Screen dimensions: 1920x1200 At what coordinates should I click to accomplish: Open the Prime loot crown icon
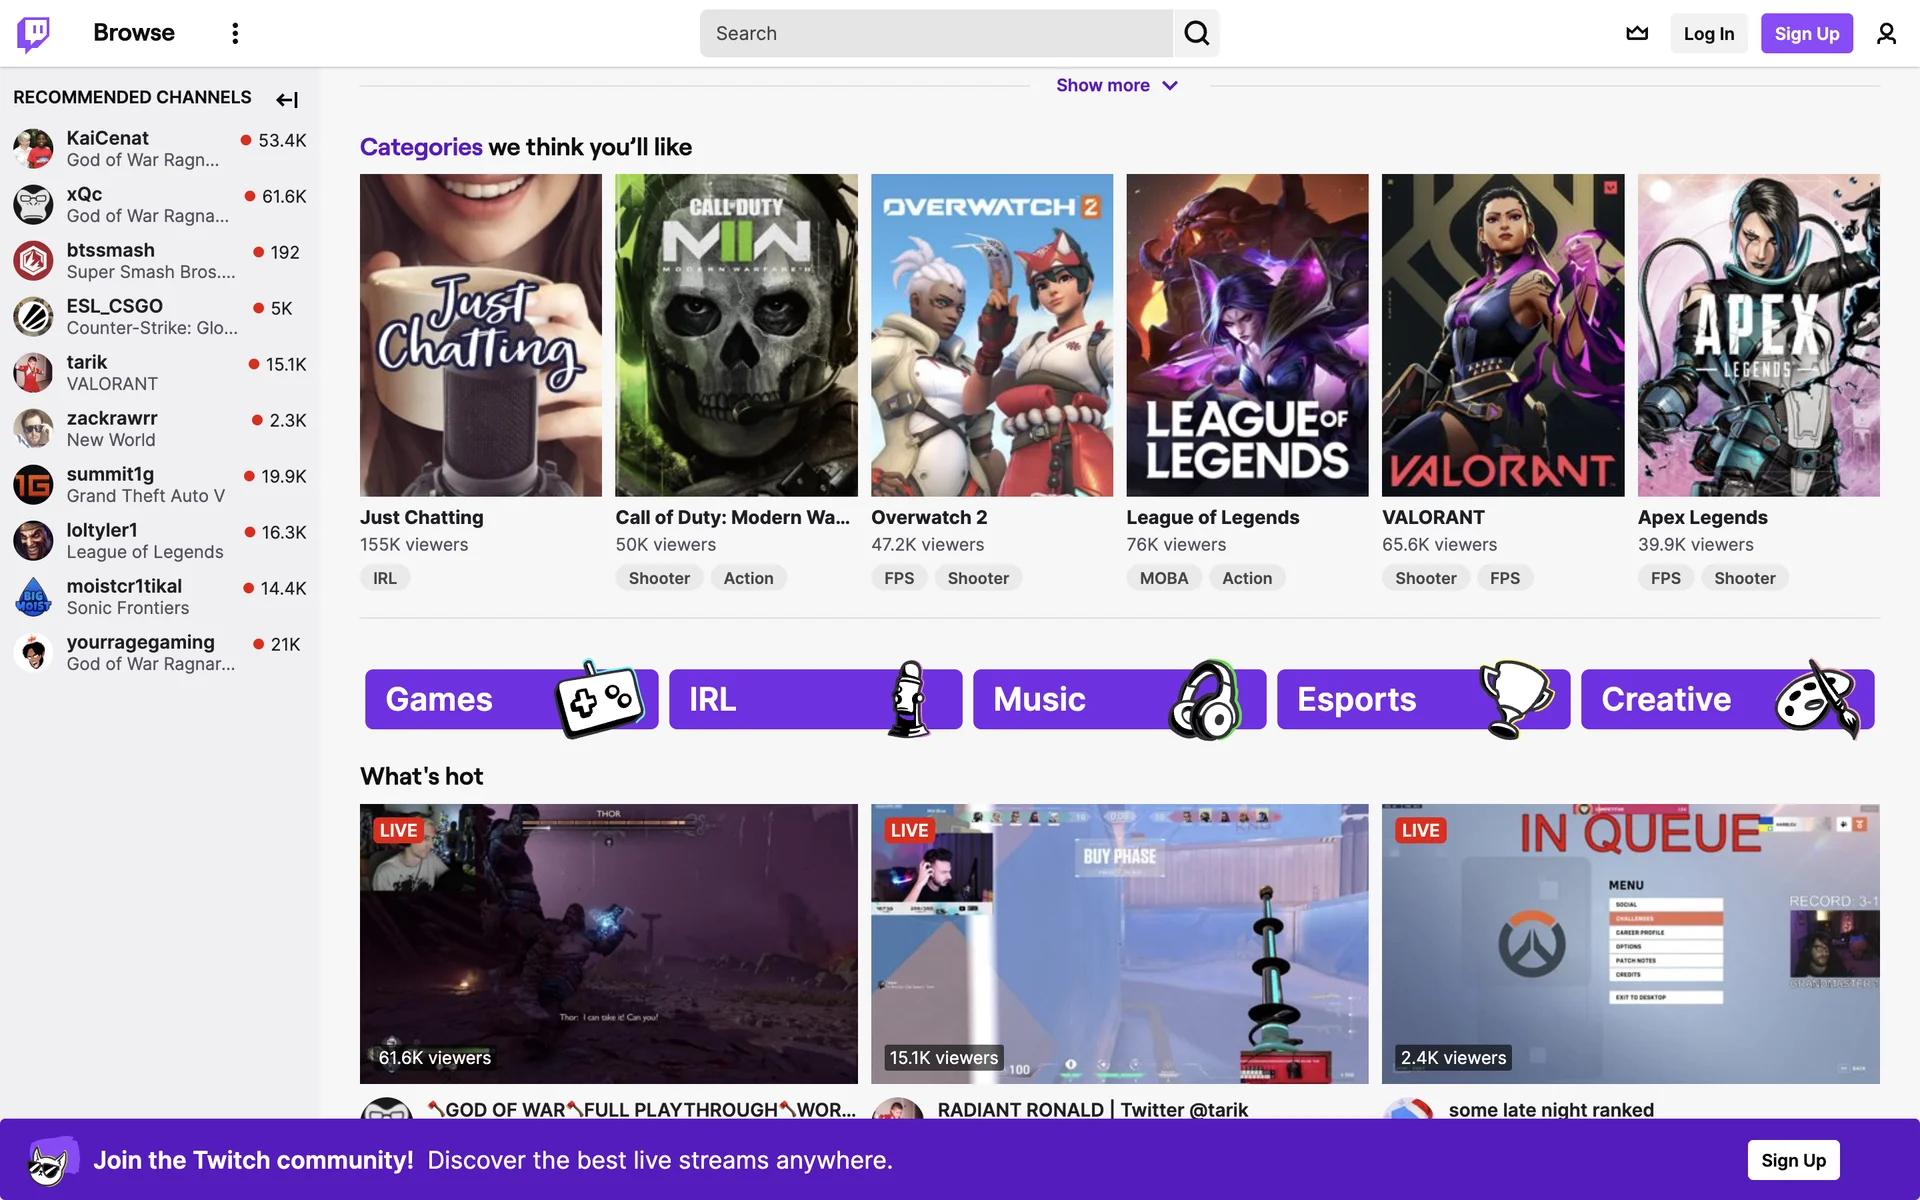point(1637,33)
